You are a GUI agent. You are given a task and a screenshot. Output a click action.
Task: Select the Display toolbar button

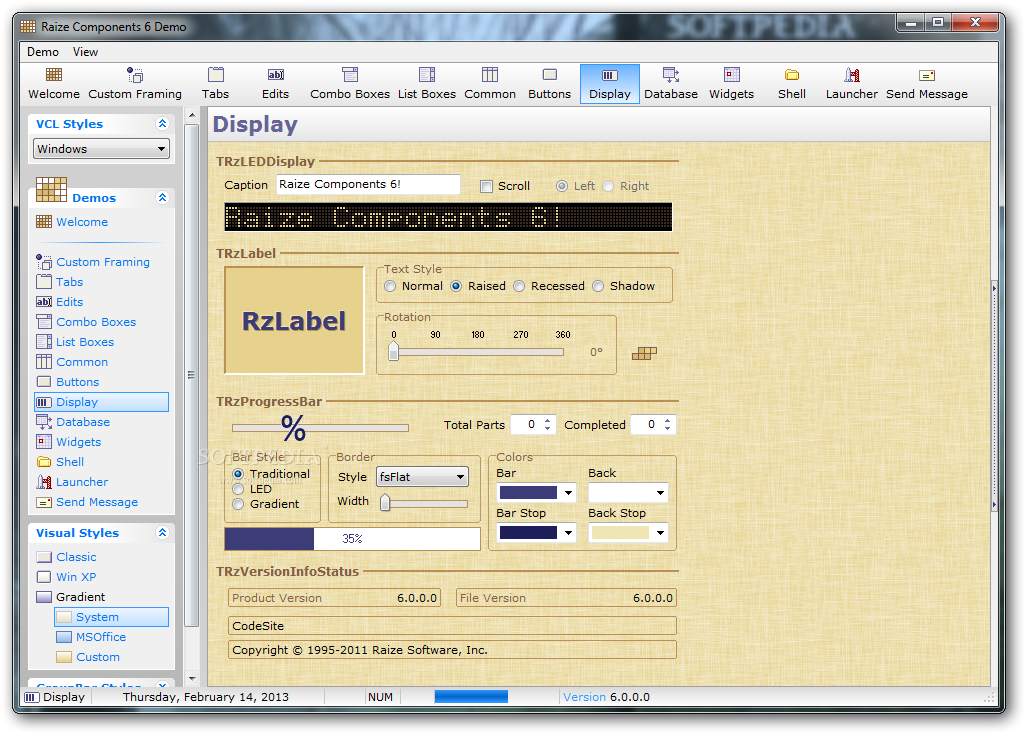click(x=610, y=84)
